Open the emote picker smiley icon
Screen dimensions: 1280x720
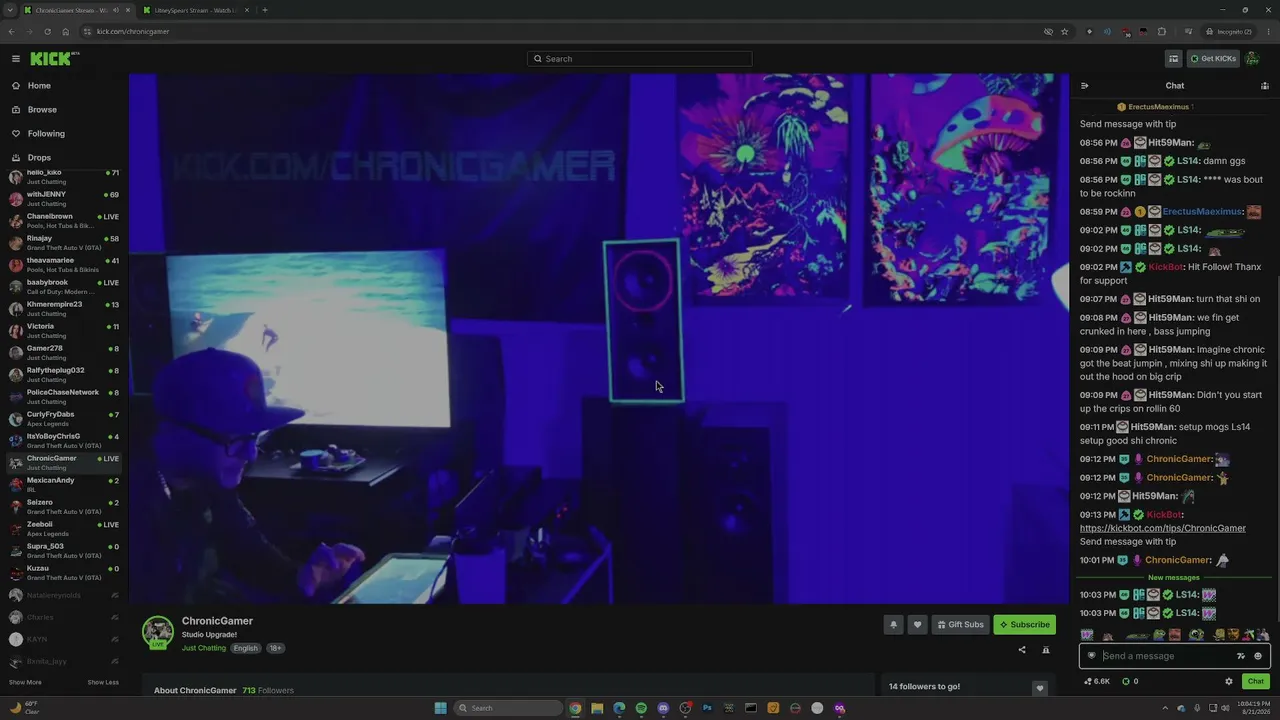[1258, 656]
